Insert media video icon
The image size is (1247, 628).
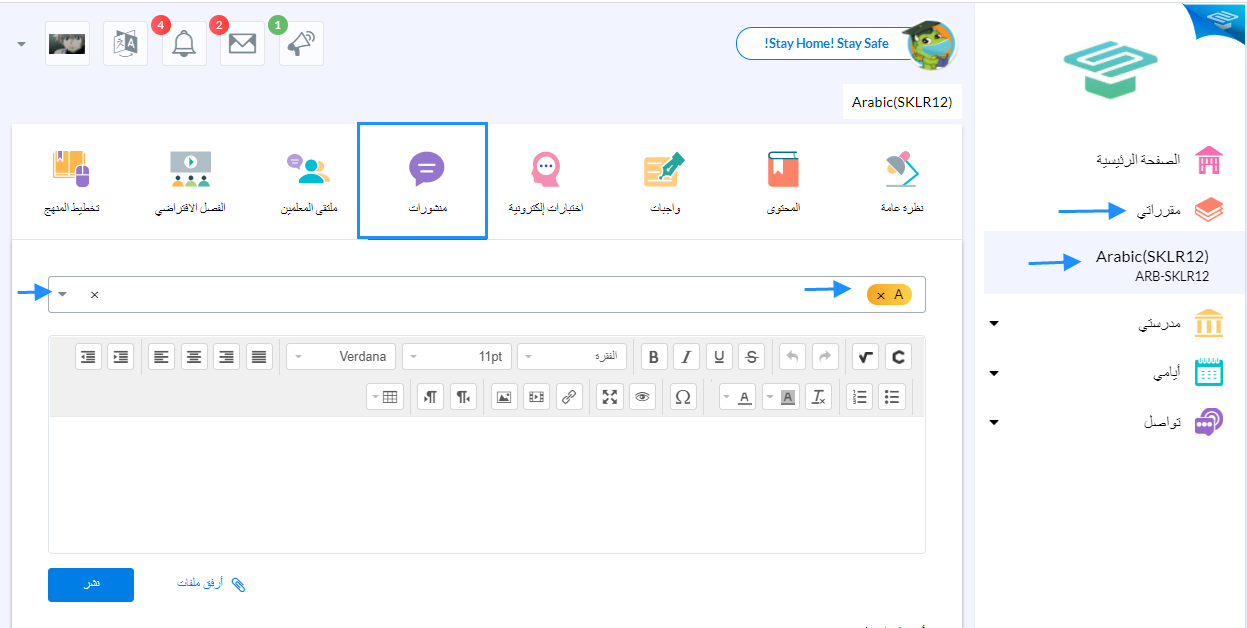tap(537, 397)
